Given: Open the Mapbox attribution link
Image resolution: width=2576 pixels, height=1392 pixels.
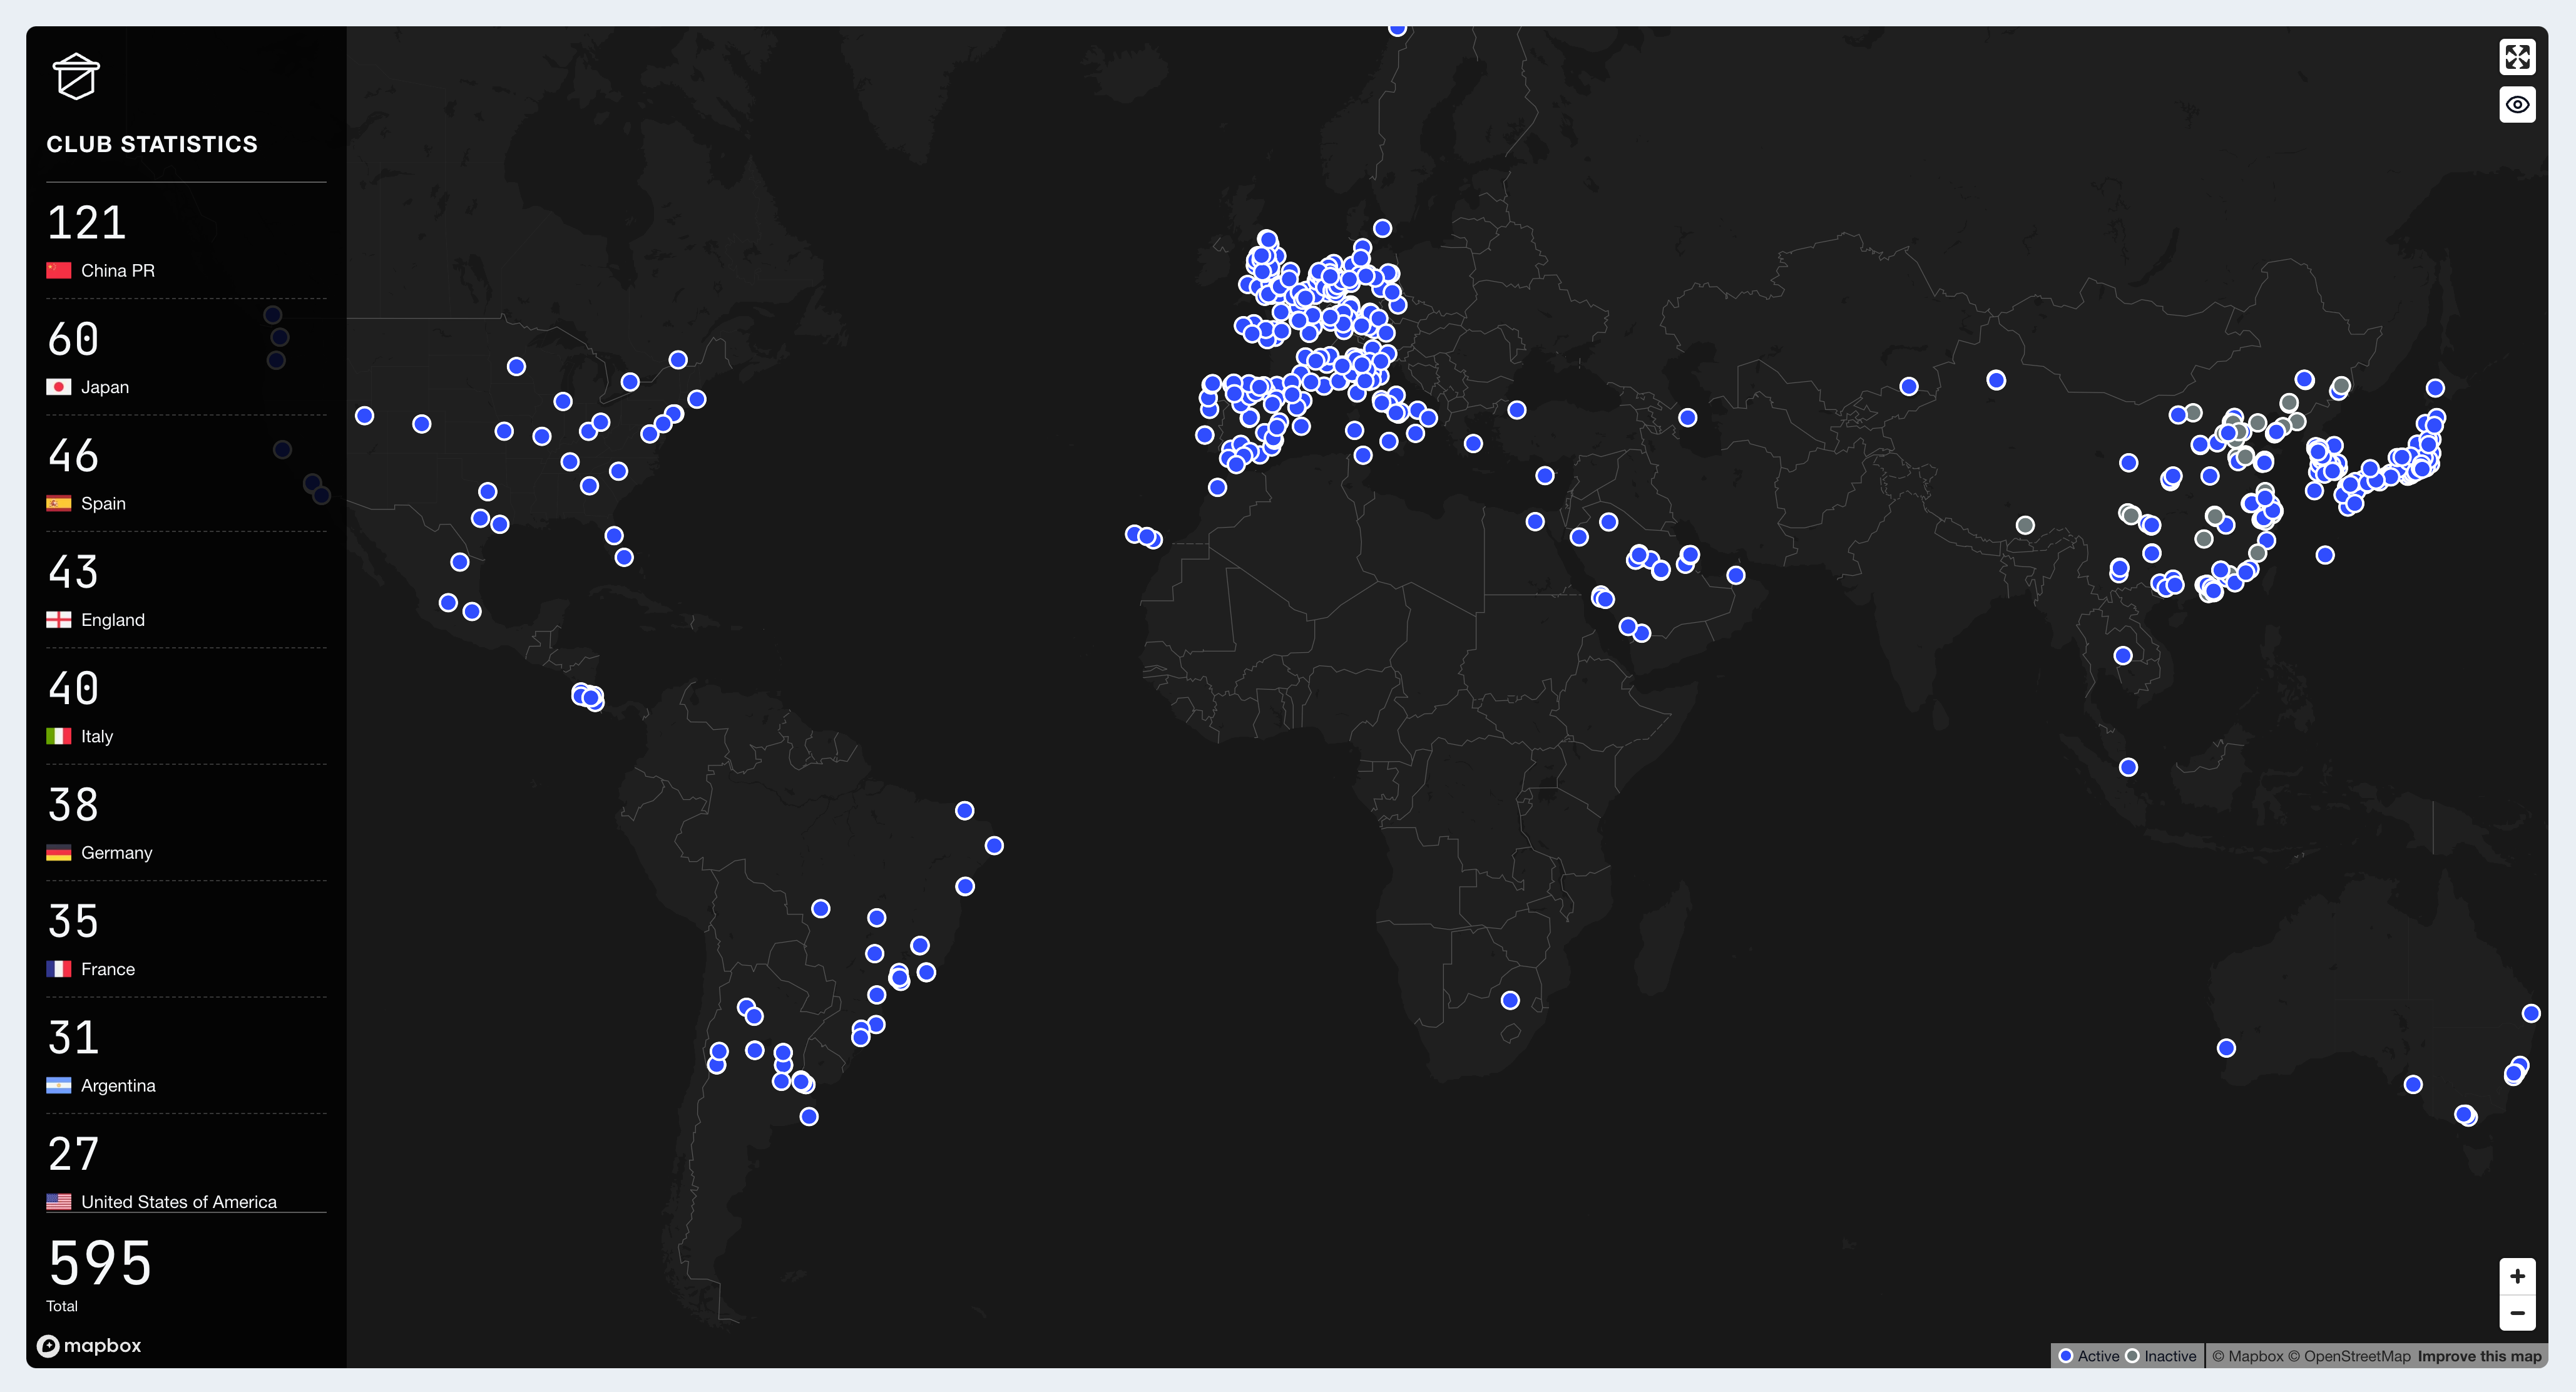Looking at the screenshot, I should [x=2247, y=1357].
